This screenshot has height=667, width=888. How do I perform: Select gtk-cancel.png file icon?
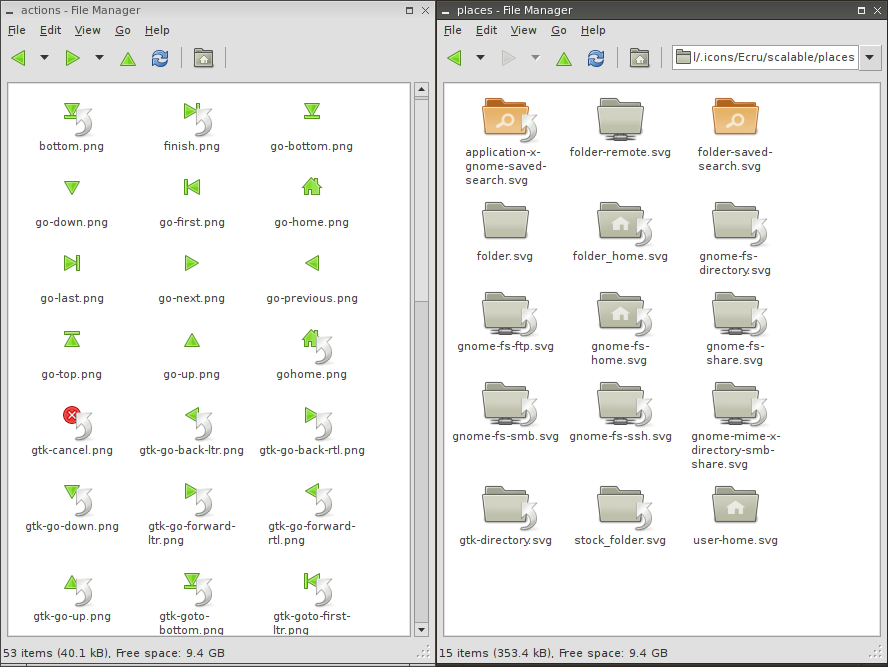click(x=78, y=423)
